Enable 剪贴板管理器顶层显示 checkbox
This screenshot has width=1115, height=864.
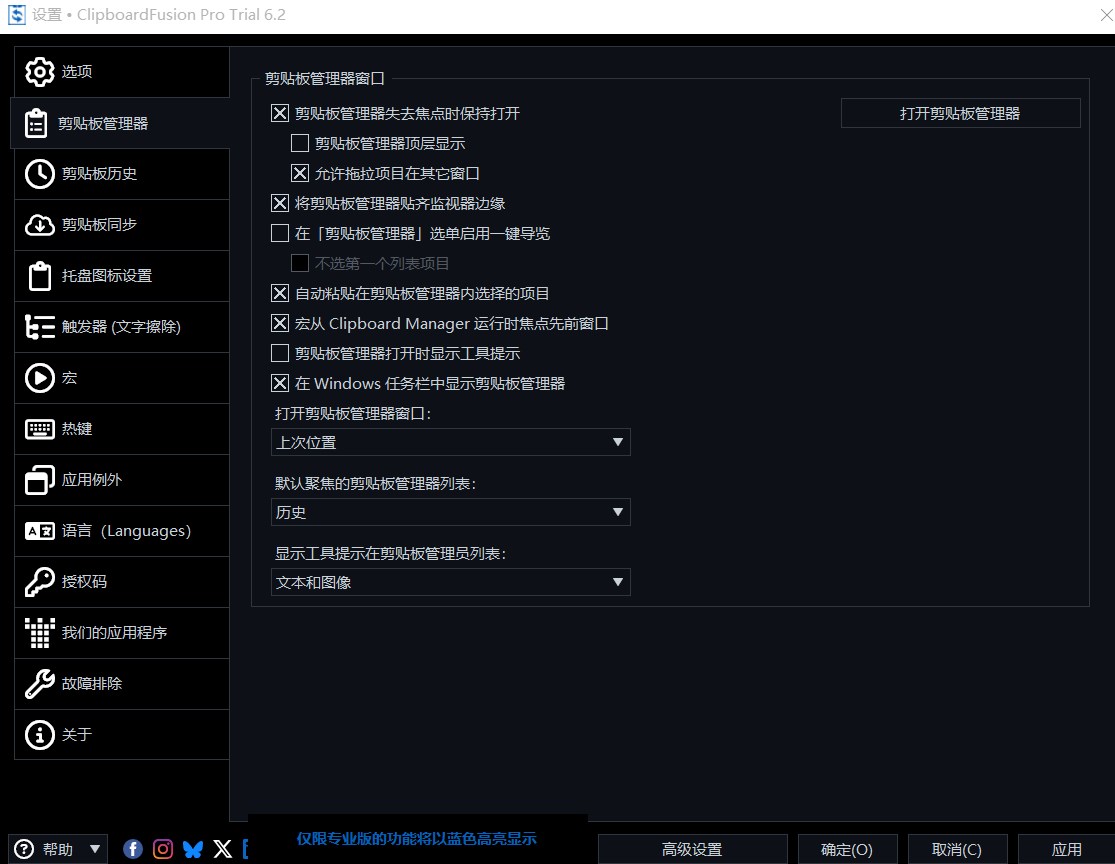300,144
